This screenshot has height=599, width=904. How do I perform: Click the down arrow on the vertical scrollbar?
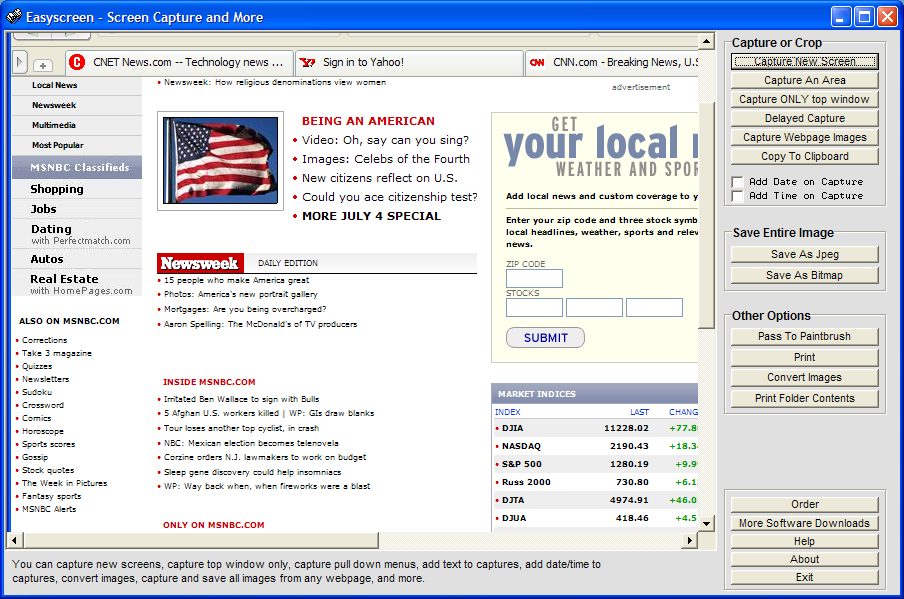[706, 522]
